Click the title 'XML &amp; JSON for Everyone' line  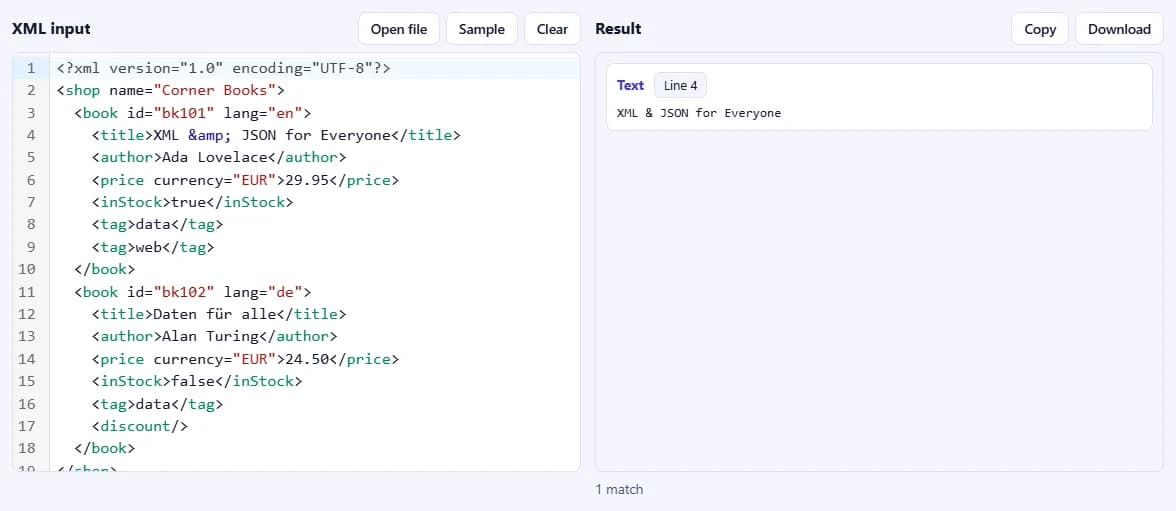coord(276,135)
